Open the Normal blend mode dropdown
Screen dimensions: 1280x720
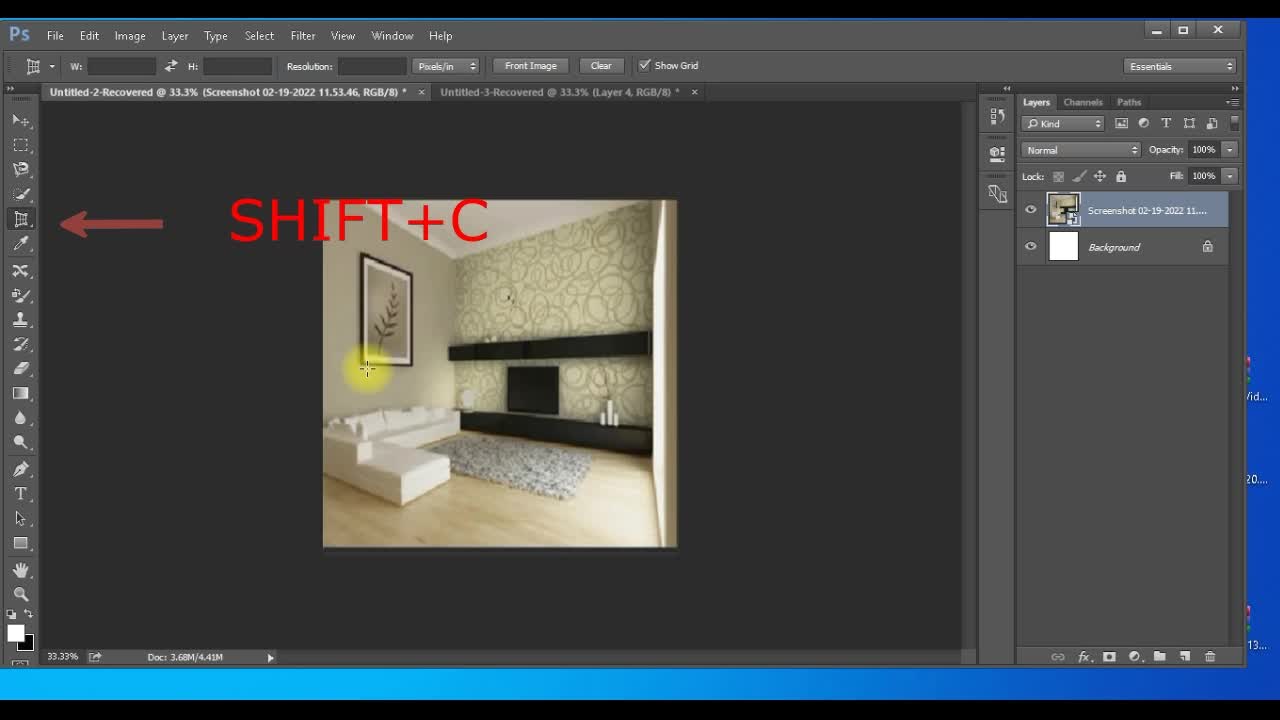(x=1080, y=150)
